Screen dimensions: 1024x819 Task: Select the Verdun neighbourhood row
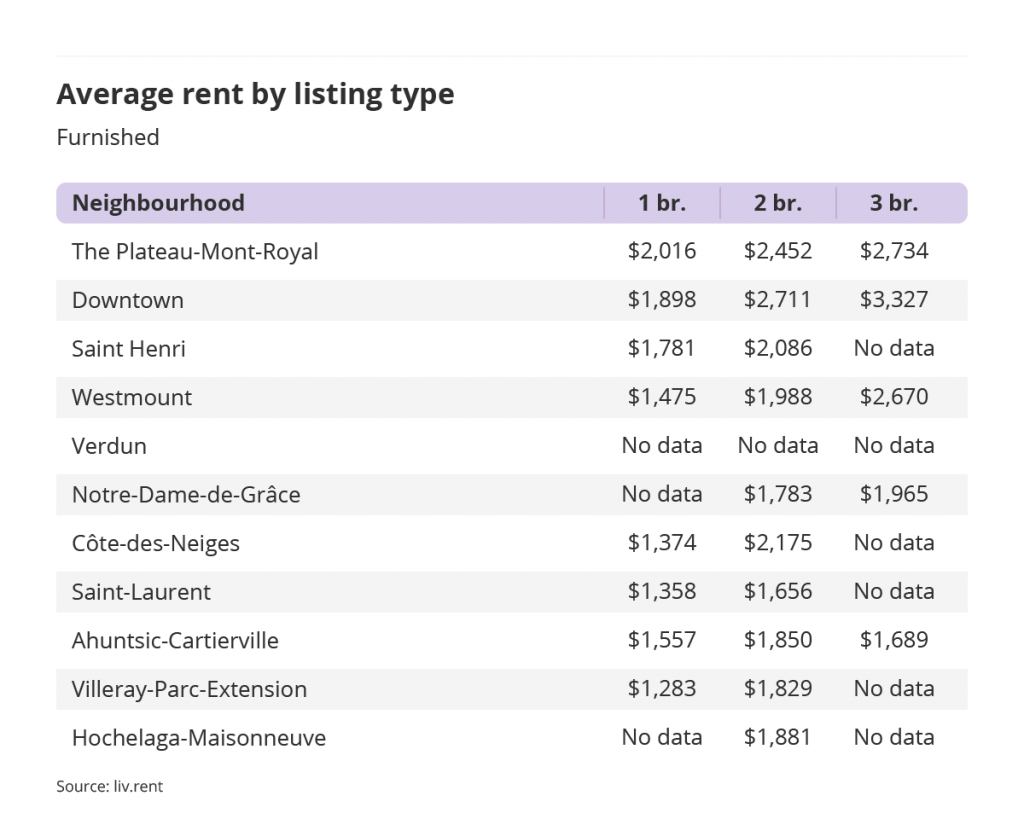point(511,446)
